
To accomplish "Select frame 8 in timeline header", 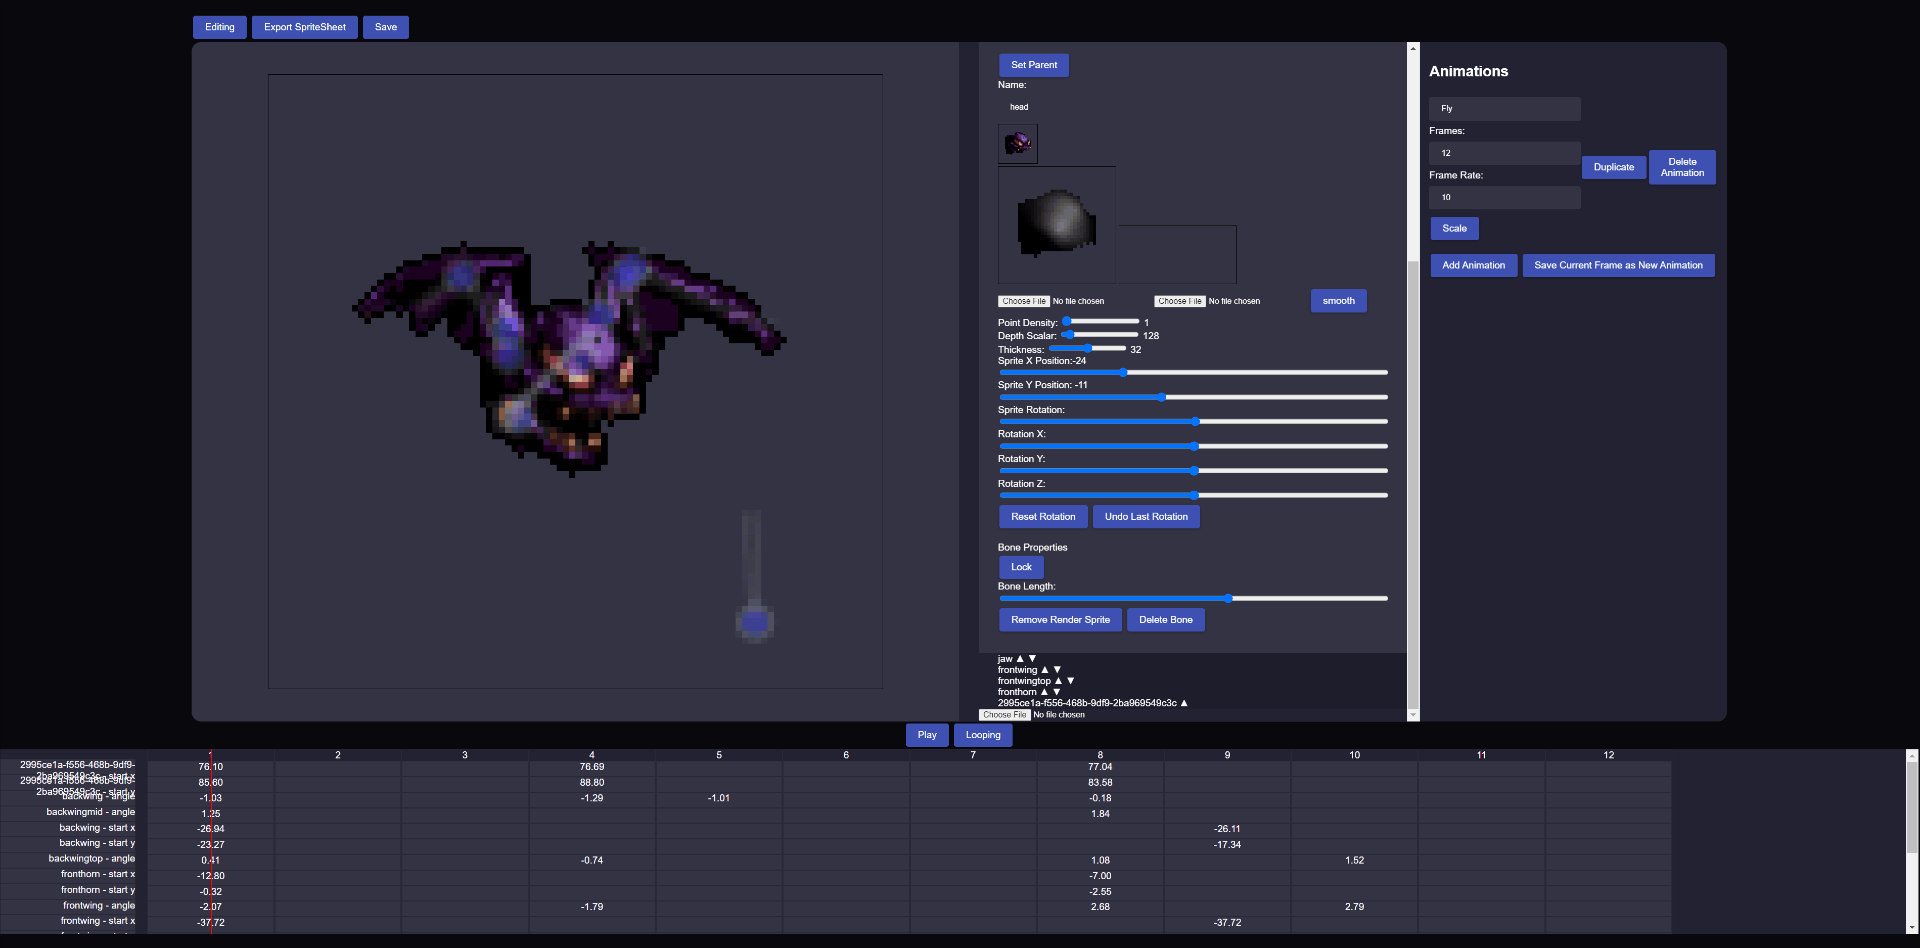I will coord(1100,755).
